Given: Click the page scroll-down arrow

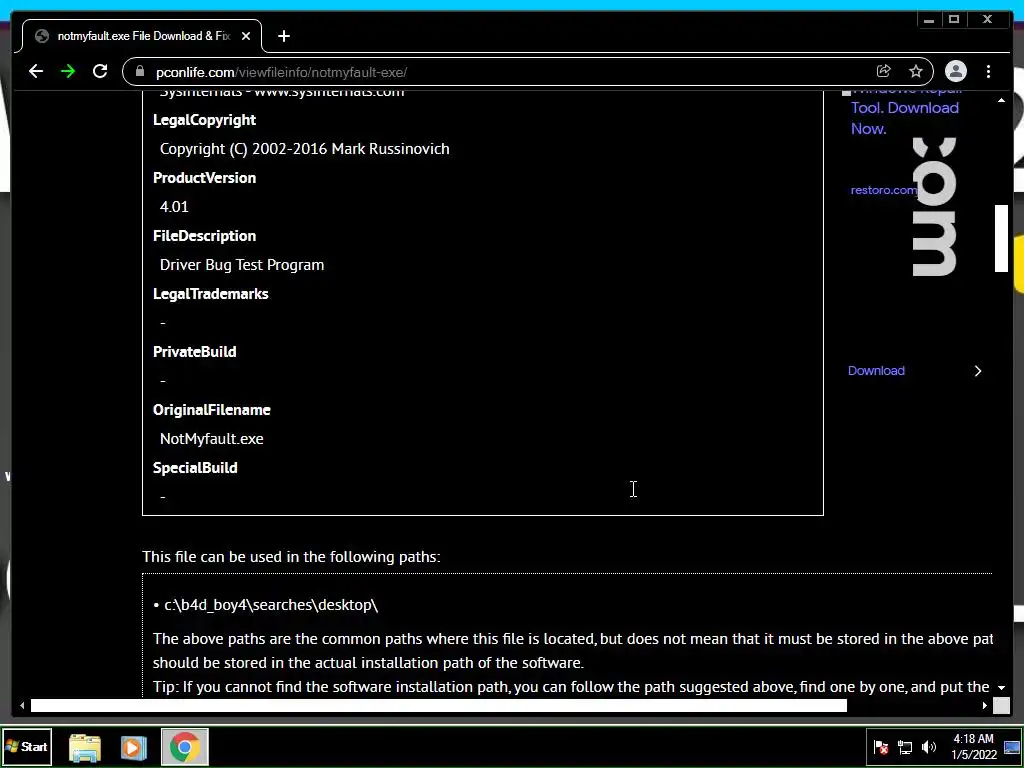Looking at the screenshot, I should pyautogui.click(x=1001, y=688).
